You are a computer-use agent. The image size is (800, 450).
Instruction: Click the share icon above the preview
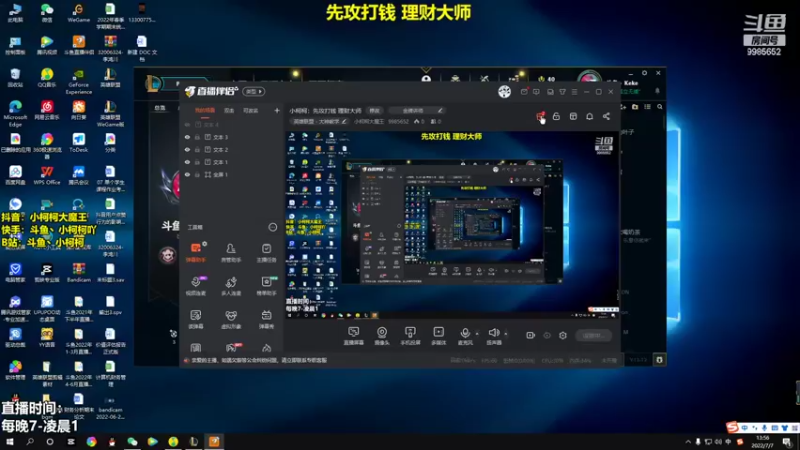pyautogui.click(x=606, y=117)
